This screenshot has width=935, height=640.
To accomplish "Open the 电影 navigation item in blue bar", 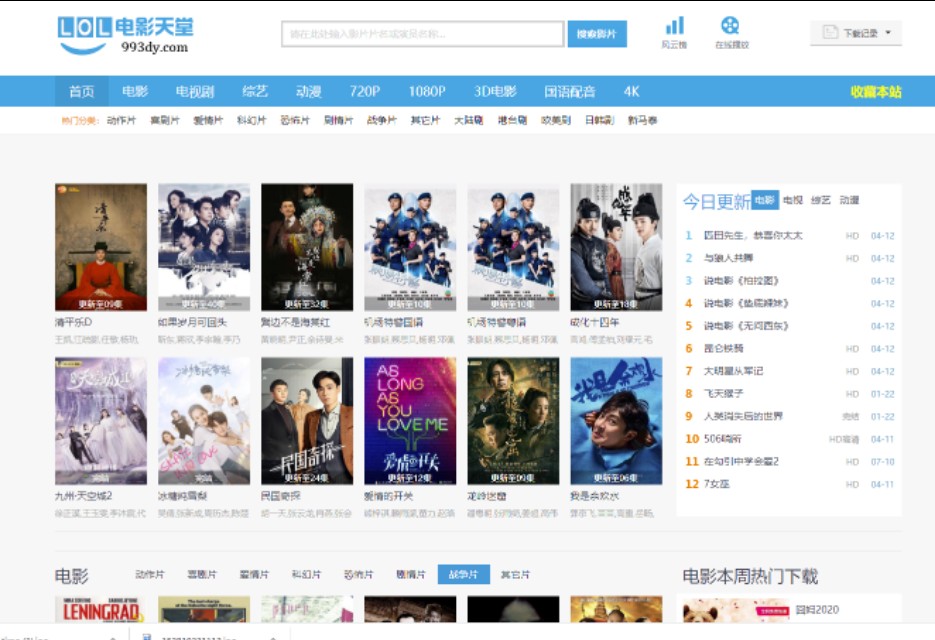I will [x=135, y=91].
